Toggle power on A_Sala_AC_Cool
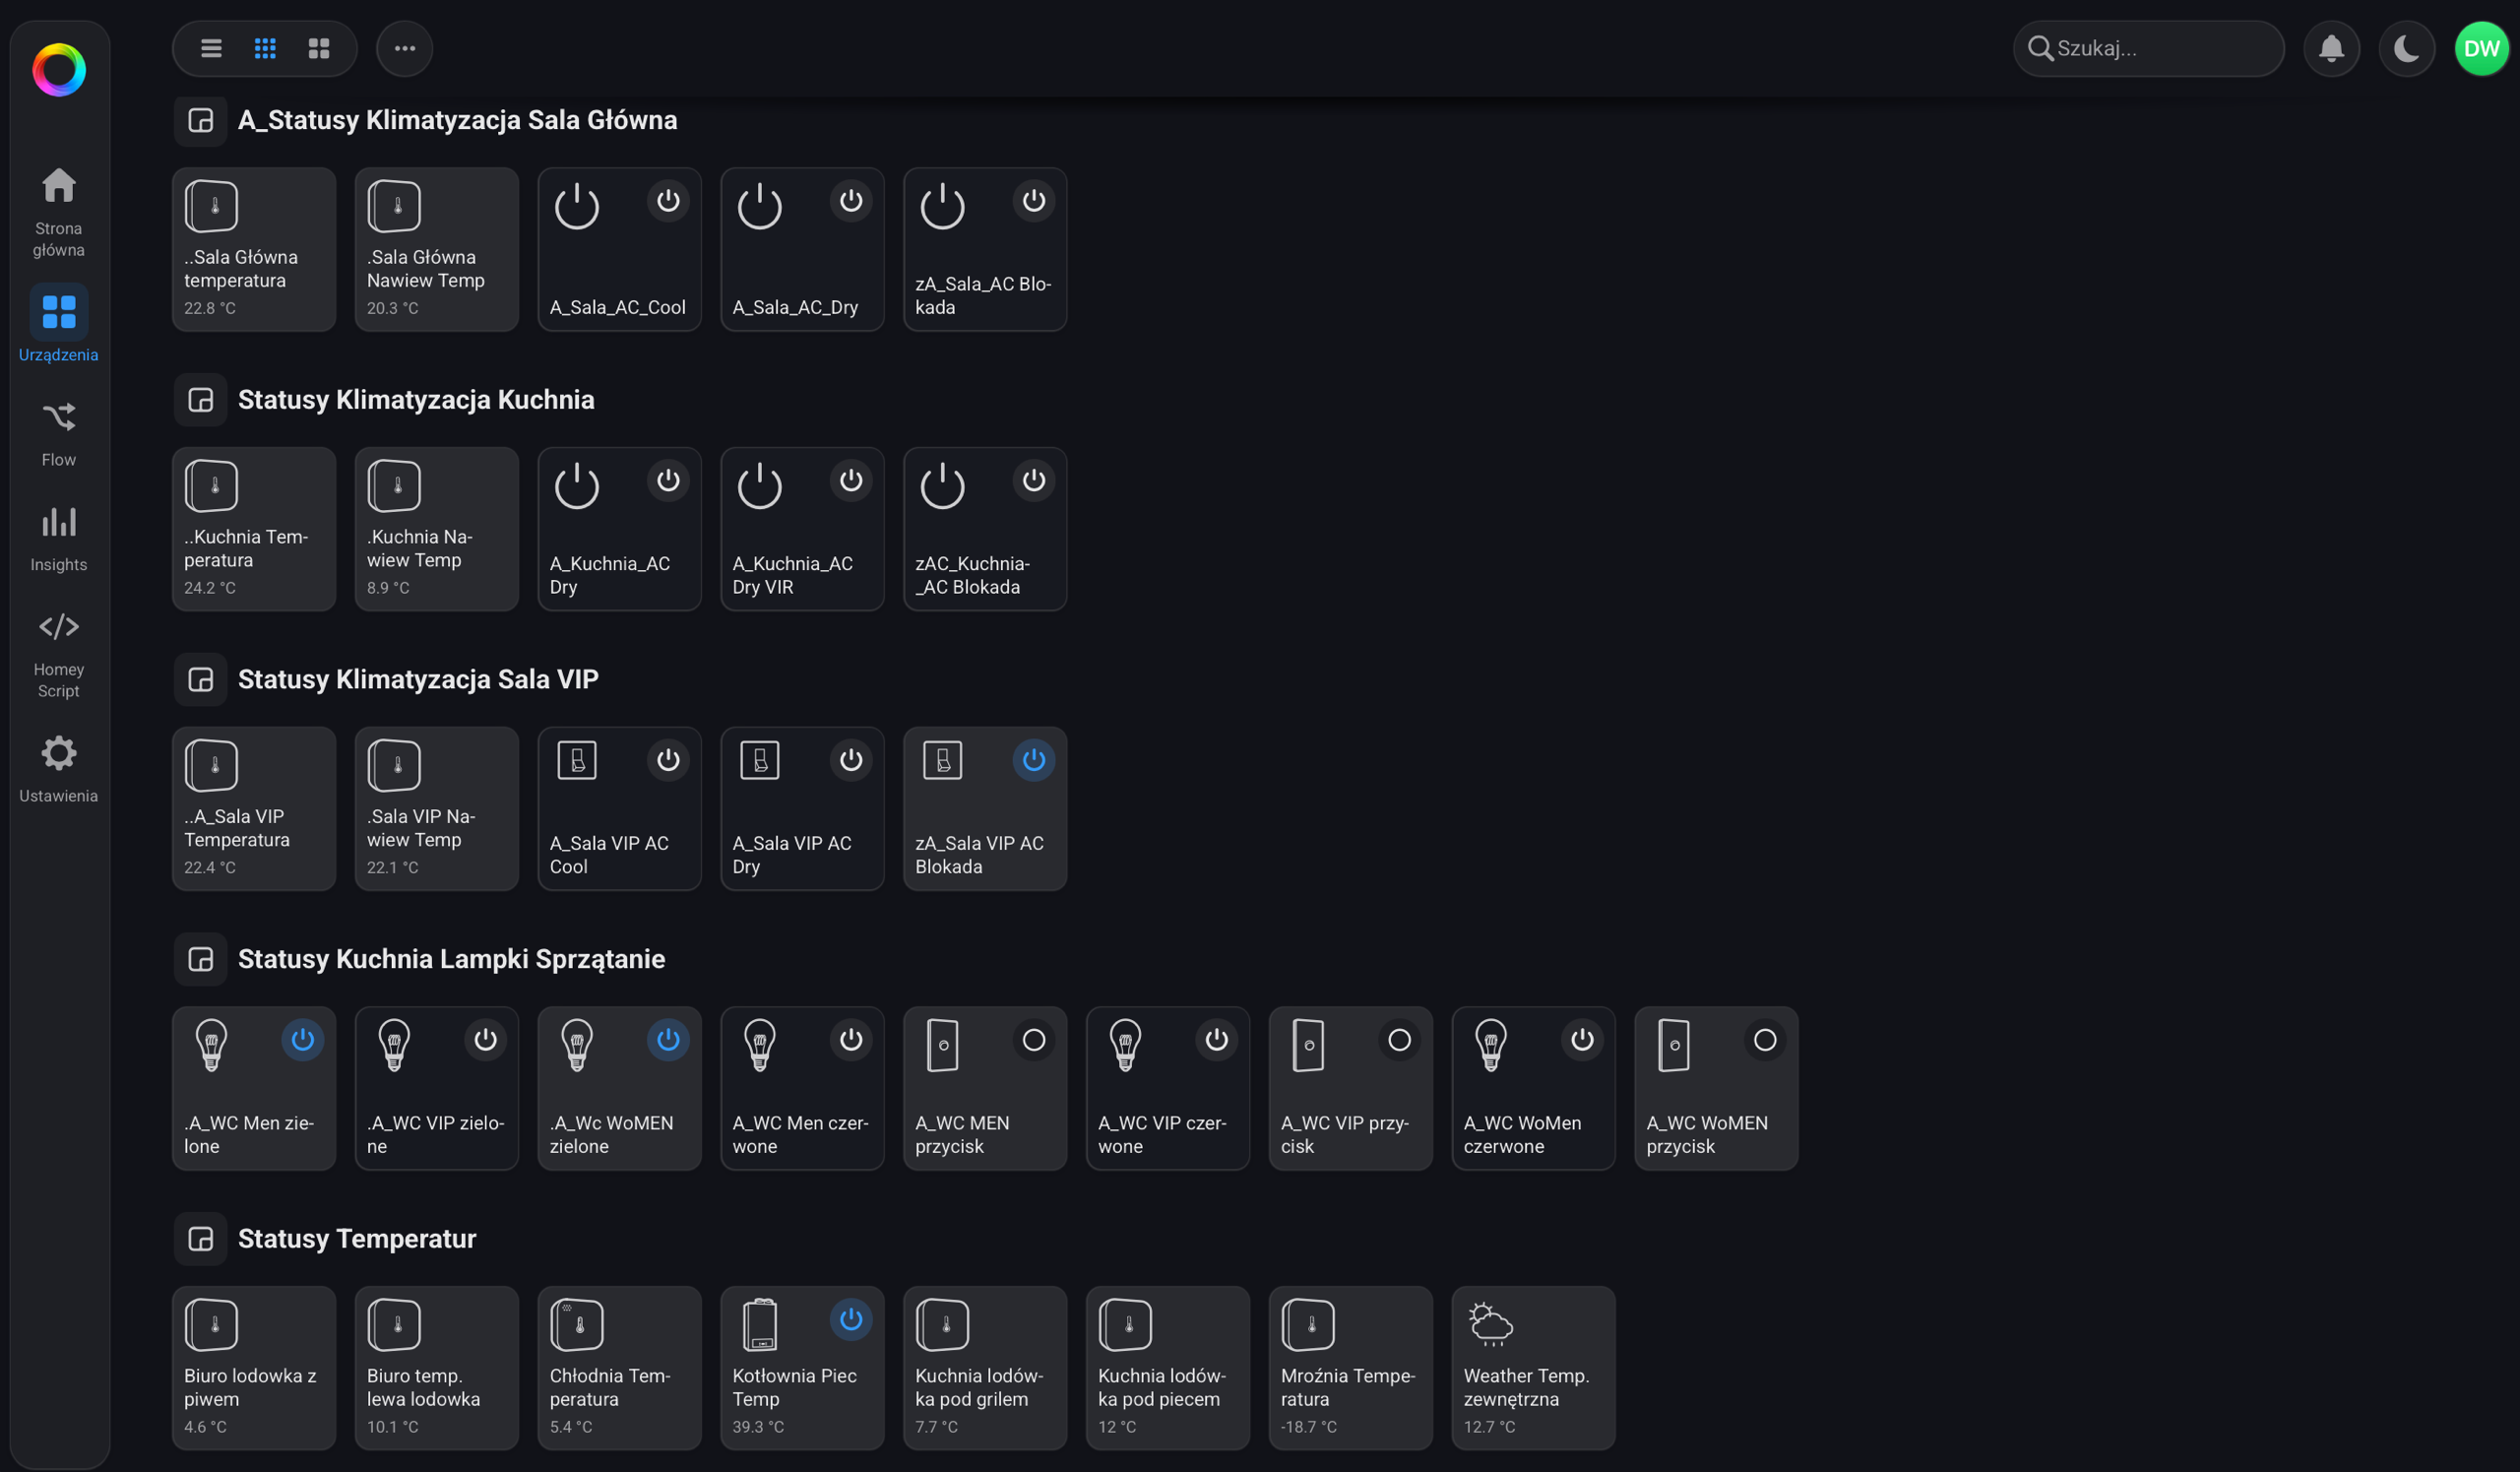This screenshot has width=2520, height=1472. 668,201
